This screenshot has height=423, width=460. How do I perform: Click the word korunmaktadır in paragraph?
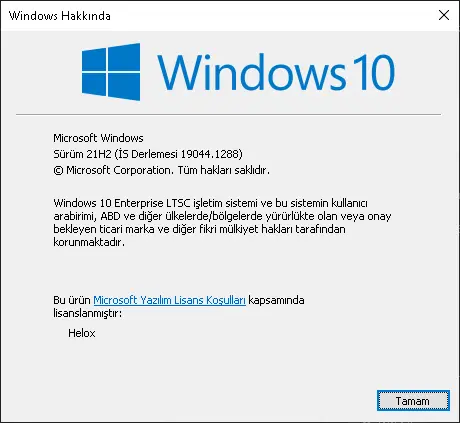(89, 242)
